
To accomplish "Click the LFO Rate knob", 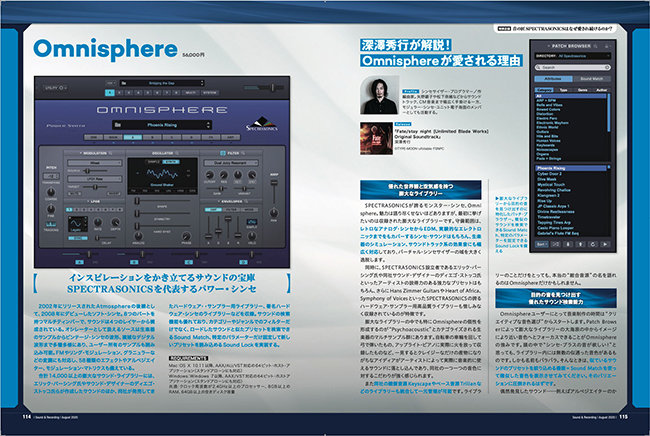I will click(98, 223).
